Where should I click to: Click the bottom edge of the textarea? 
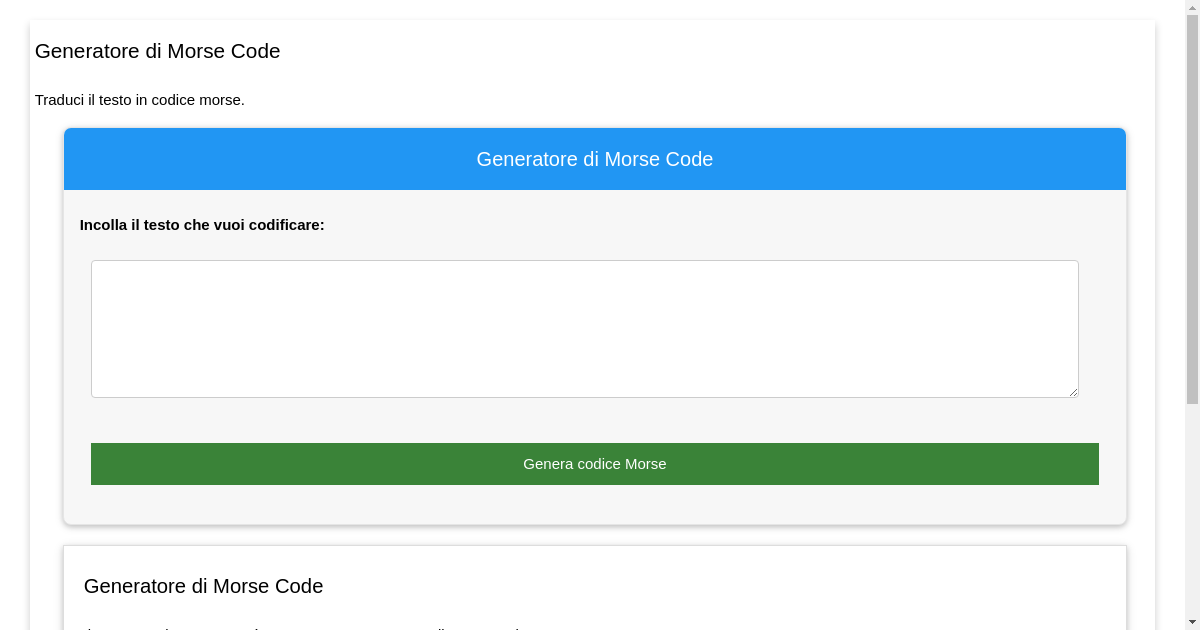pos(584,397)
